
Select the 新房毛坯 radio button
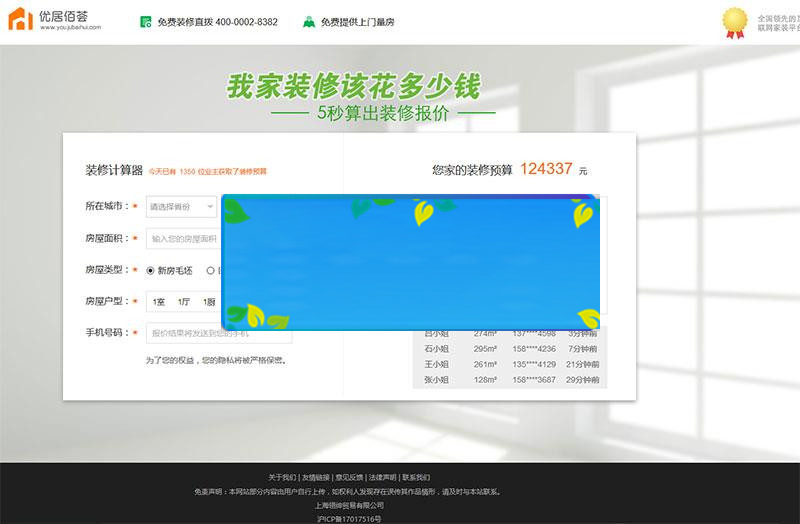pos(151,270)
